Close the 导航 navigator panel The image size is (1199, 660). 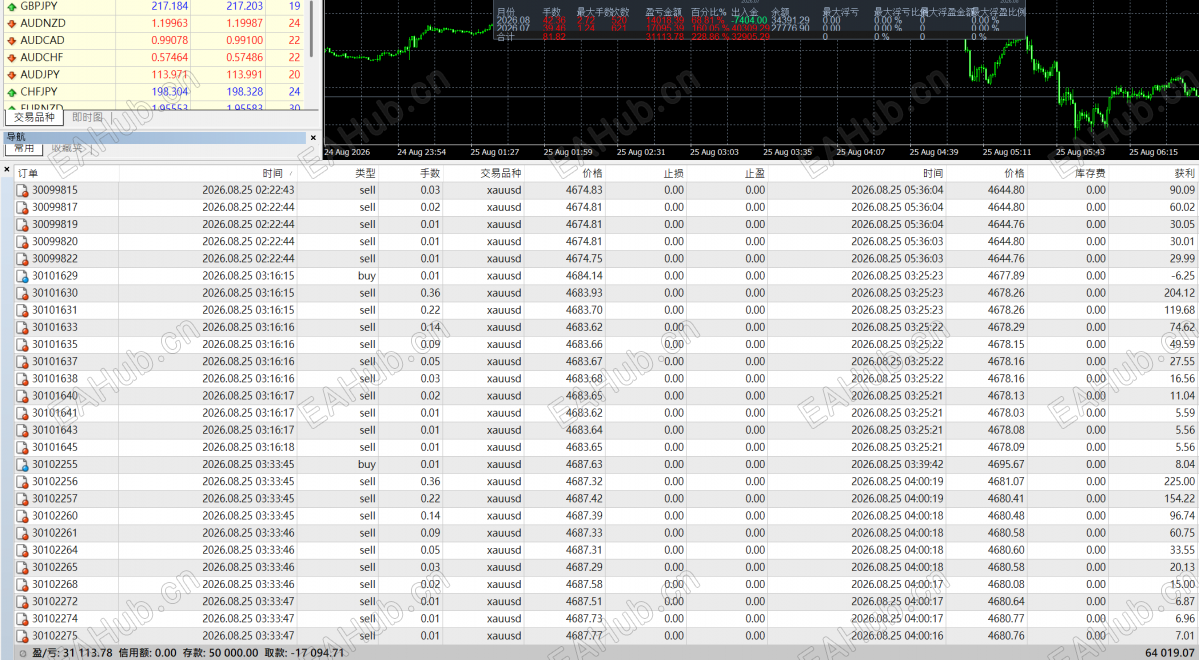(x=313, y=138)
